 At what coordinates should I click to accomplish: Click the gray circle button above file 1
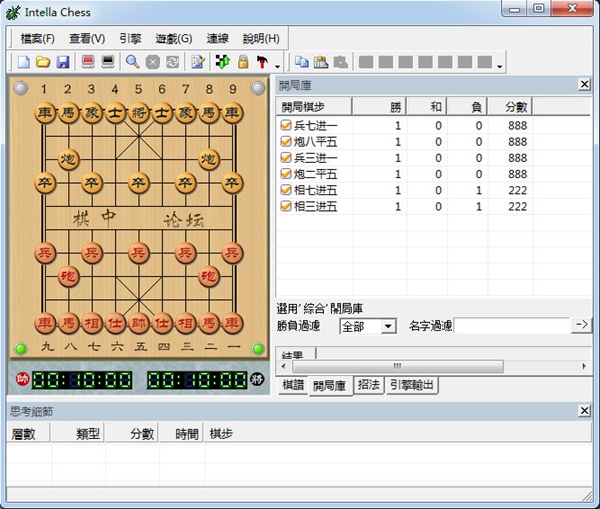(21, 88)
